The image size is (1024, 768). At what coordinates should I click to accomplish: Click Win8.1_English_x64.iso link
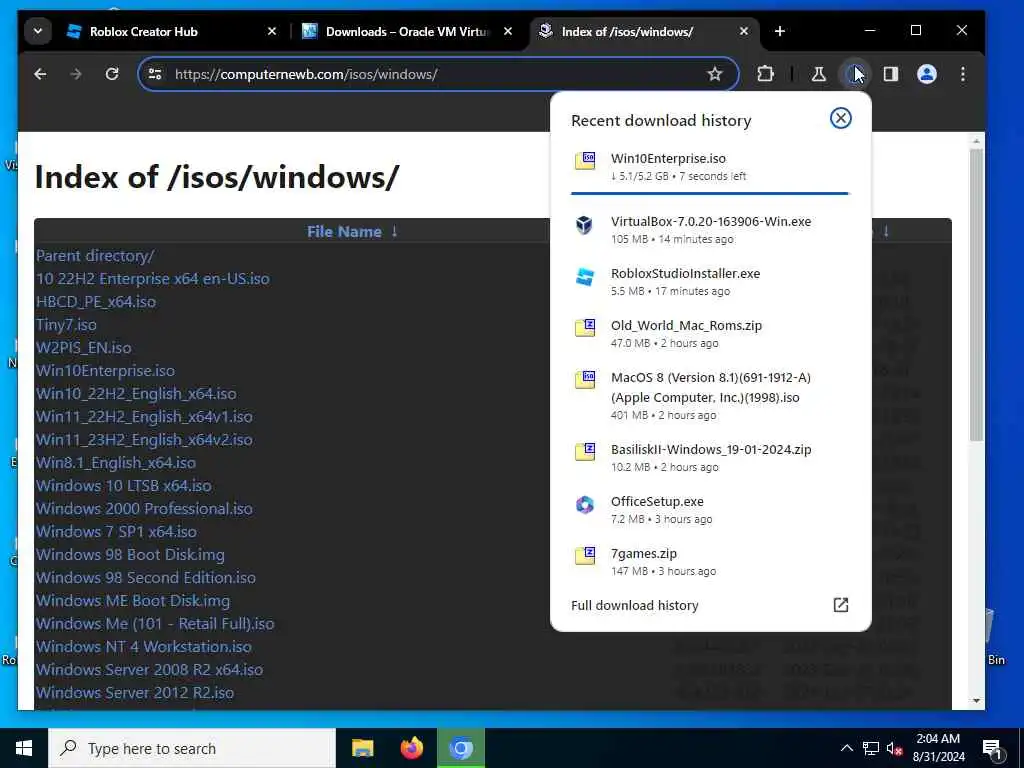[116, 462]
